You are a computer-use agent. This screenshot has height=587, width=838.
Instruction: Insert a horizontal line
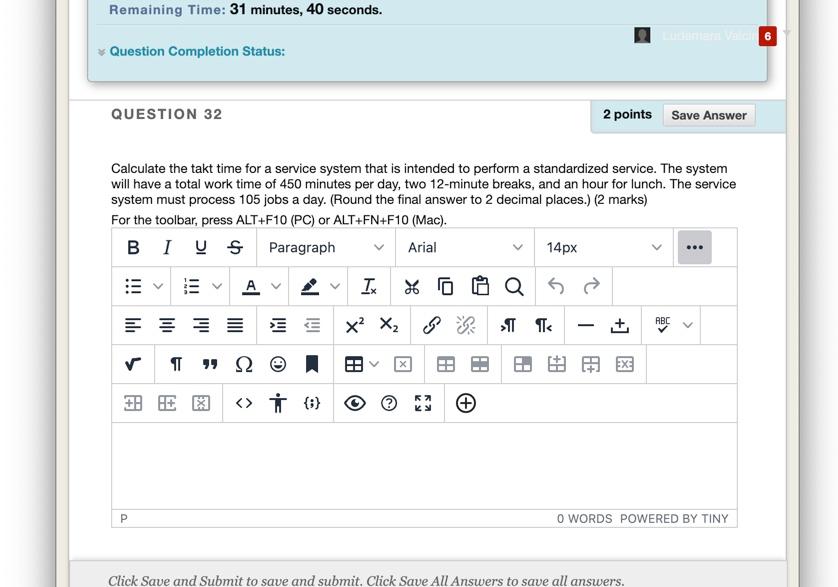click(x=585, y=325)
